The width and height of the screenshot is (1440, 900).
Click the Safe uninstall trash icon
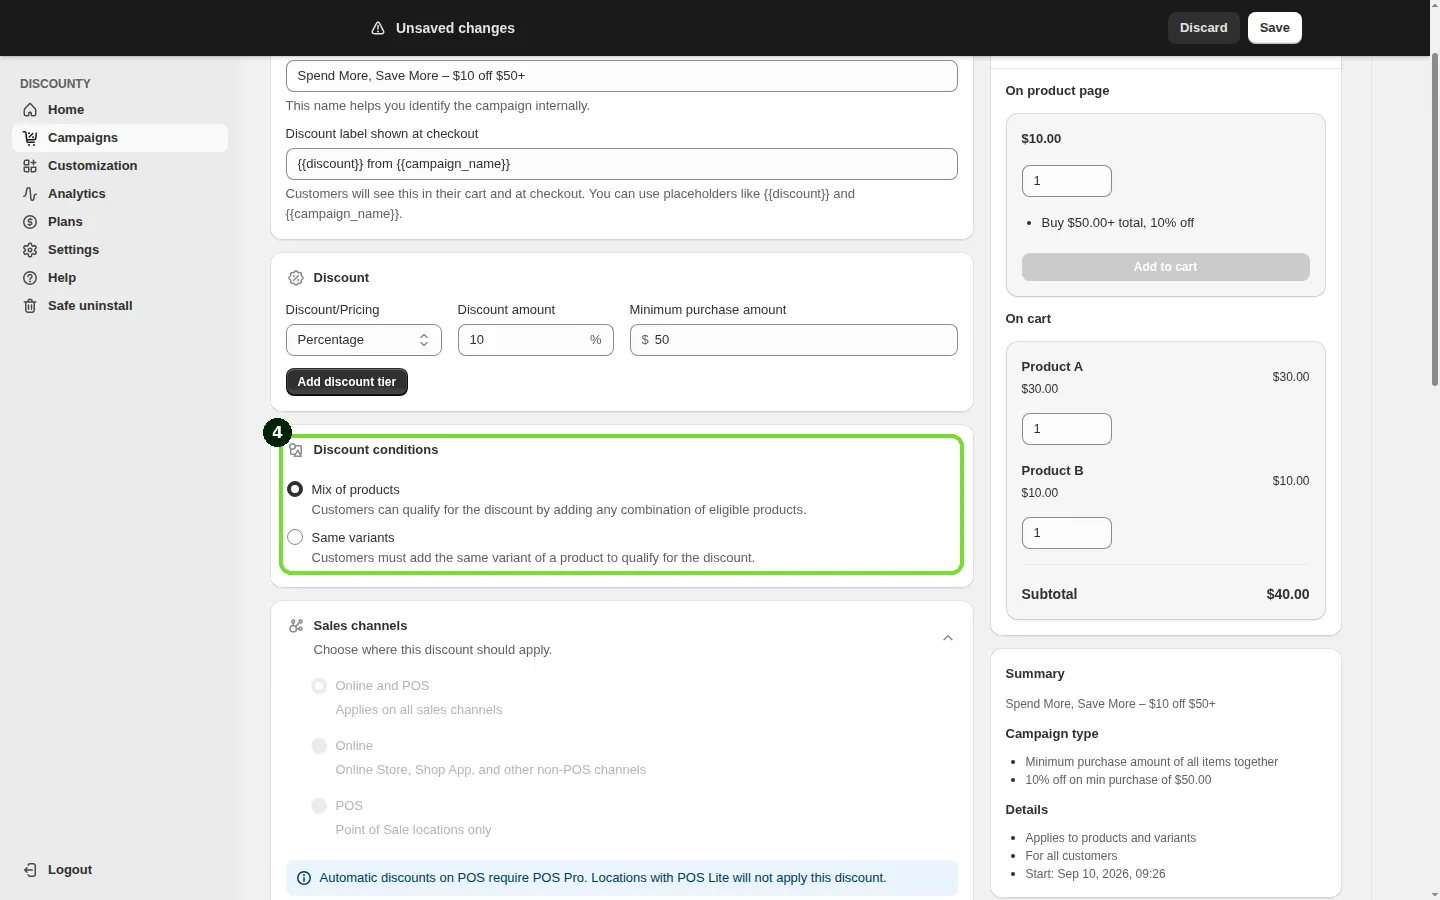coord(30,306)
